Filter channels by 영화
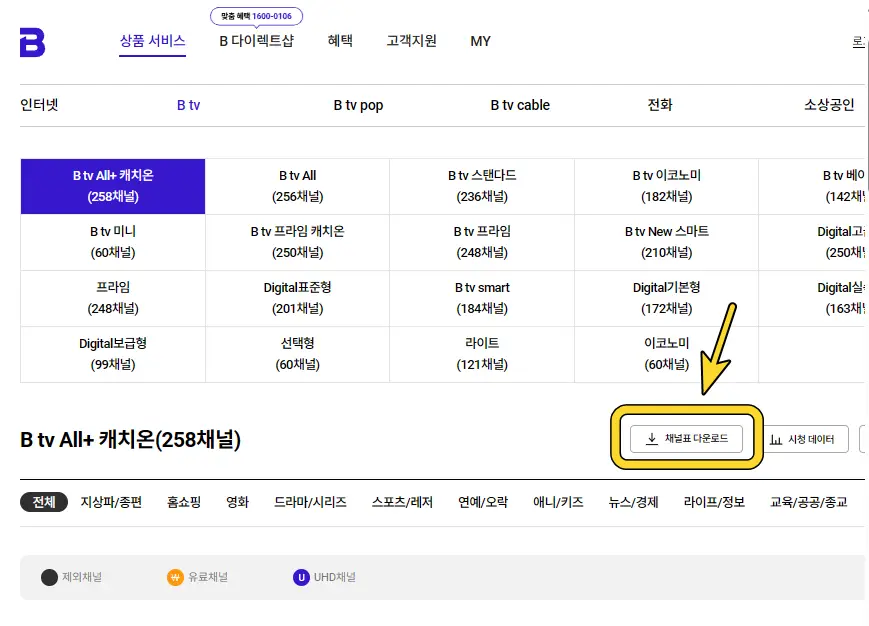This screenshot has width=869, height=626. pyautogui.click(x=238, y=502)
